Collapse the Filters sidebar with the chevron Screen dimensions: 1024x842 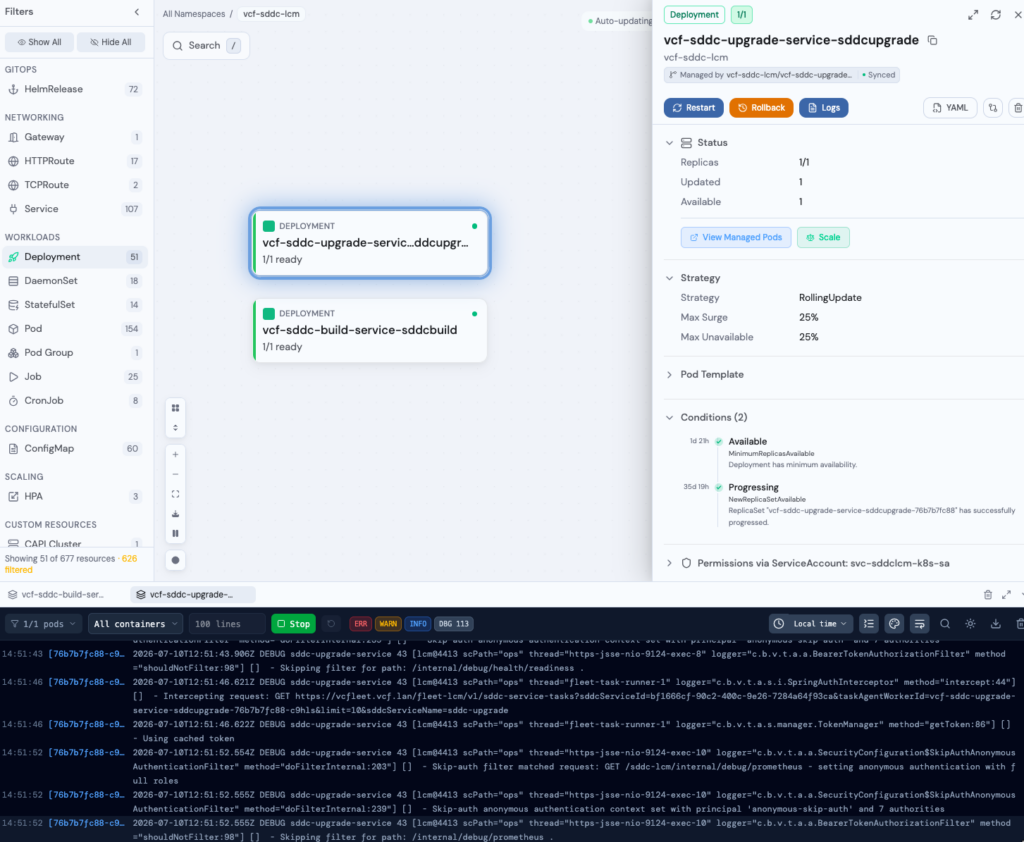click(136, 12)
